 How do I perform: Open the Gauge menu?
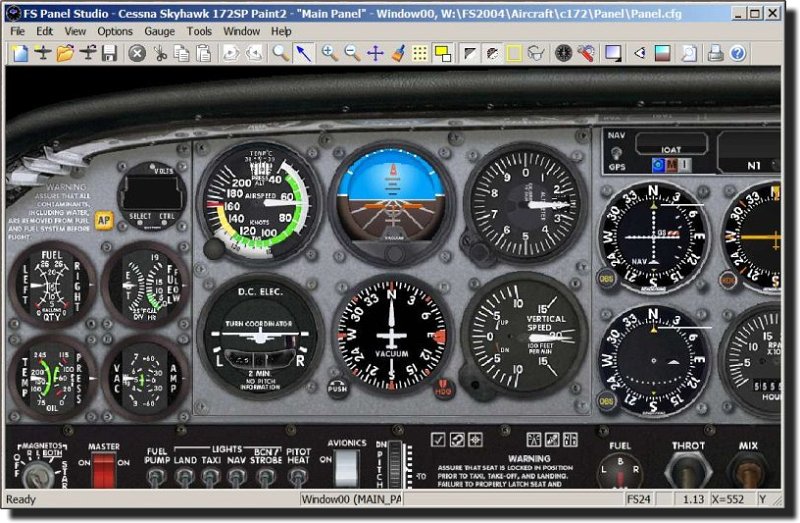coord(159,31)
